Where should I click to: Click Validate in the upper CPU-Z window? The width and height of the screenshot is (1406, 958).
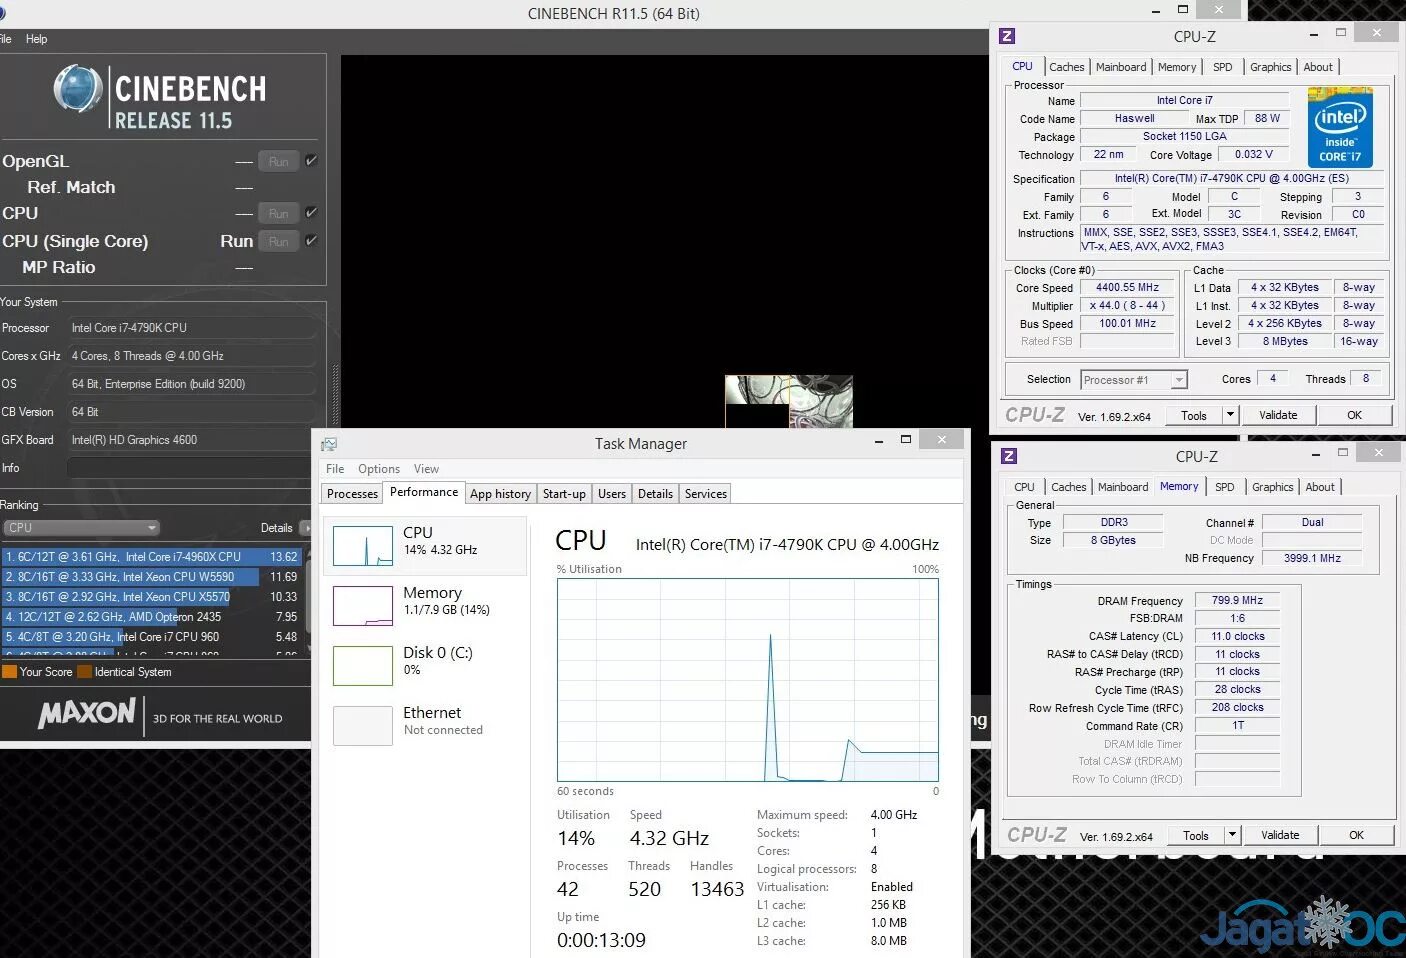[1278, 415]
